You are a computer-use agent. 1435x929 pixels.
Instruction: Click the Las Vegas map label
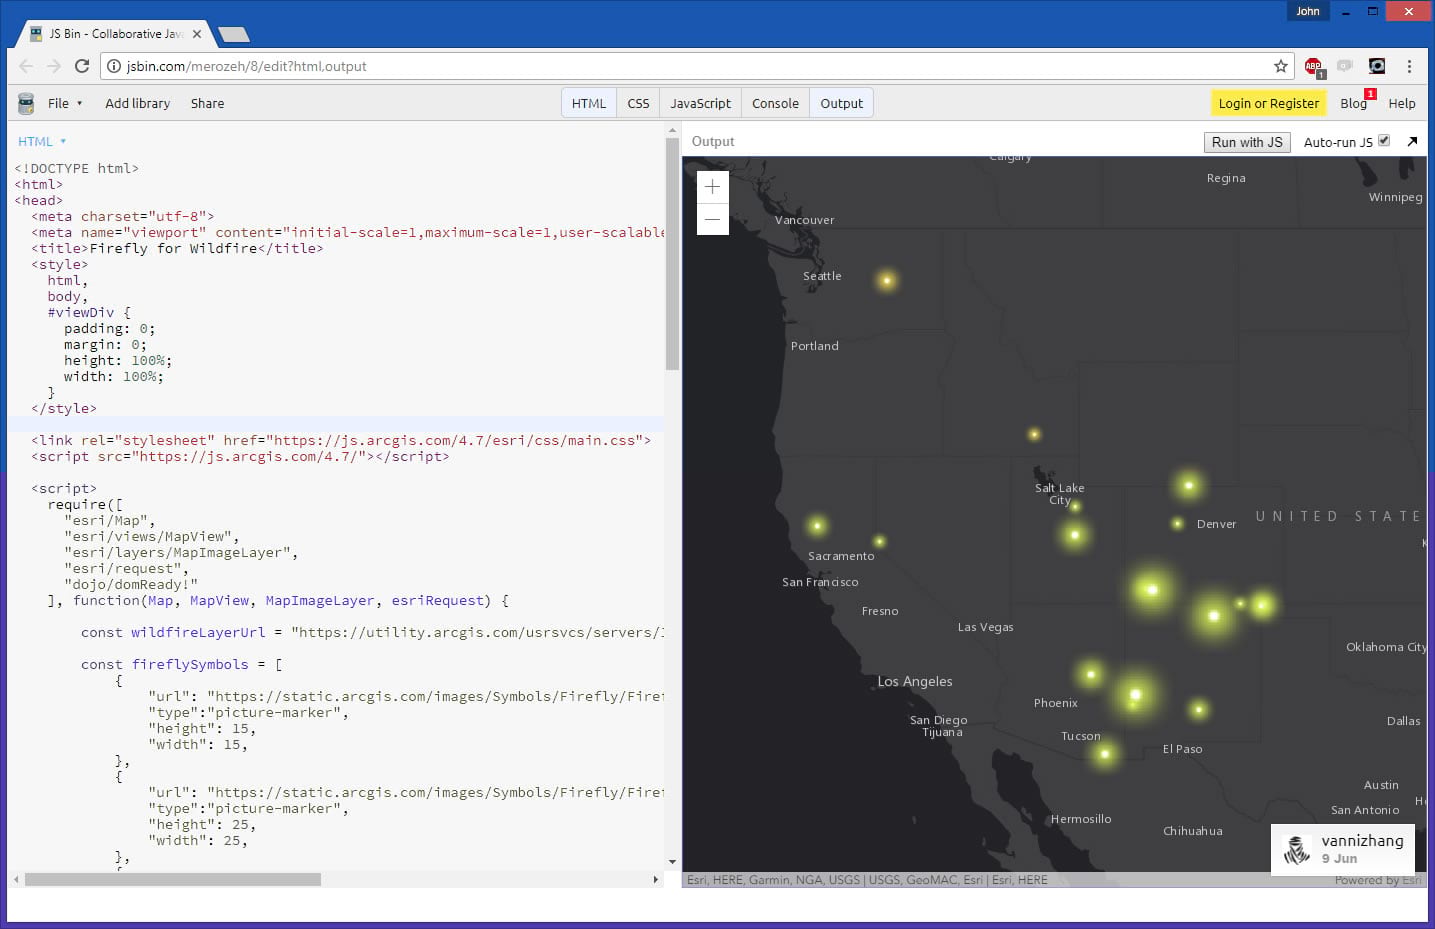click(x=985, y=627)
